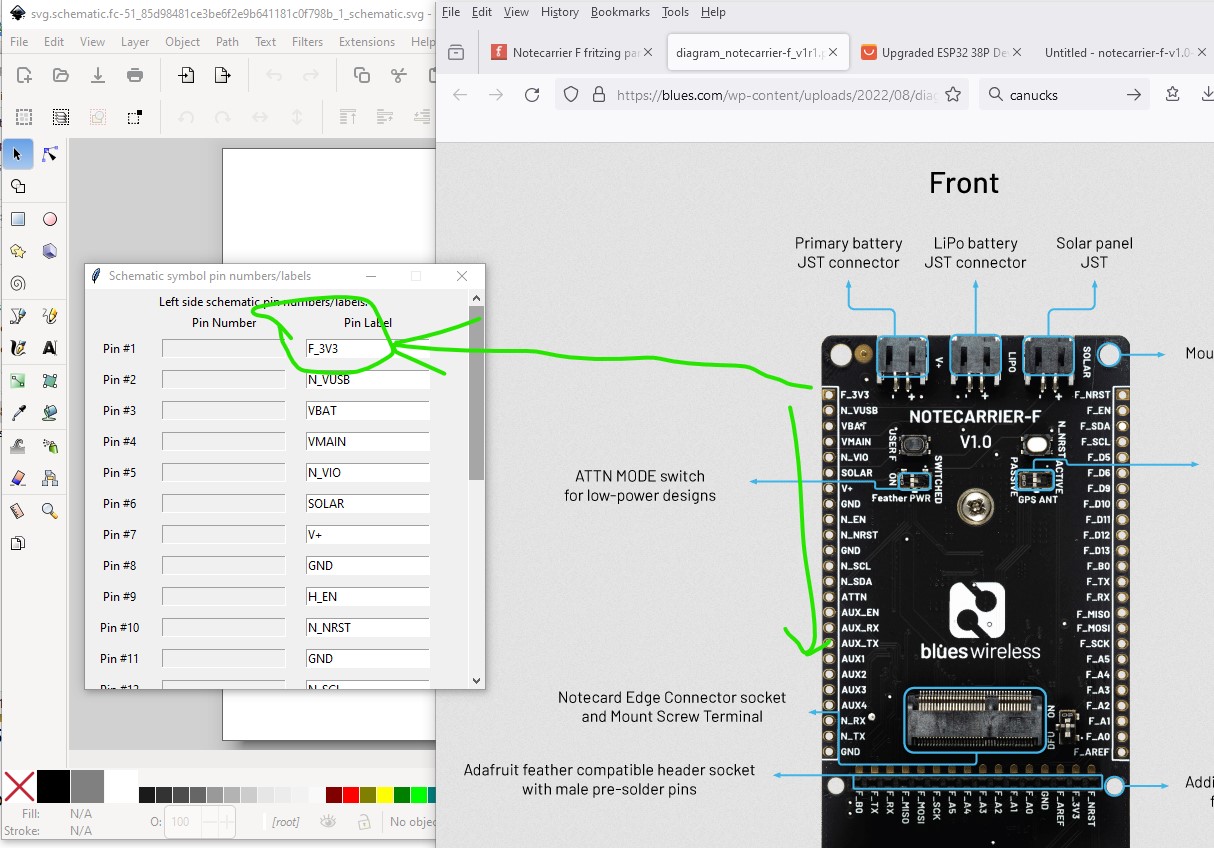
Task: Open the current layer [root] selector
Action: click(286, 822)
